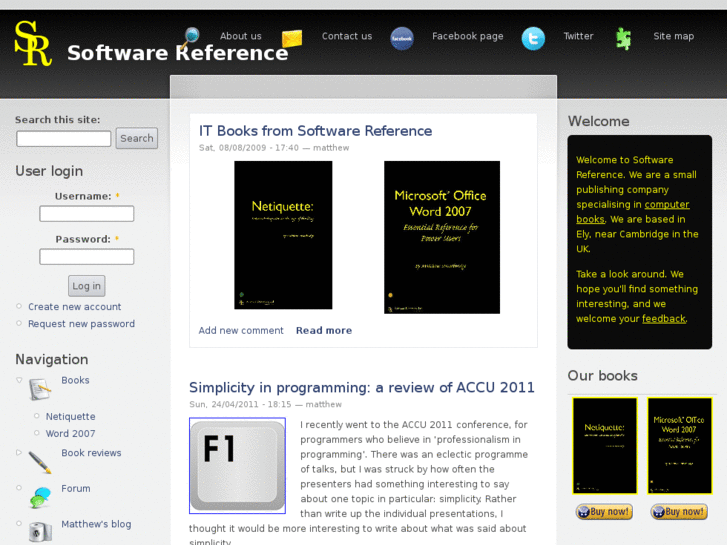
Task: Open the Books navigation link
Action: [x=76, y=380]
